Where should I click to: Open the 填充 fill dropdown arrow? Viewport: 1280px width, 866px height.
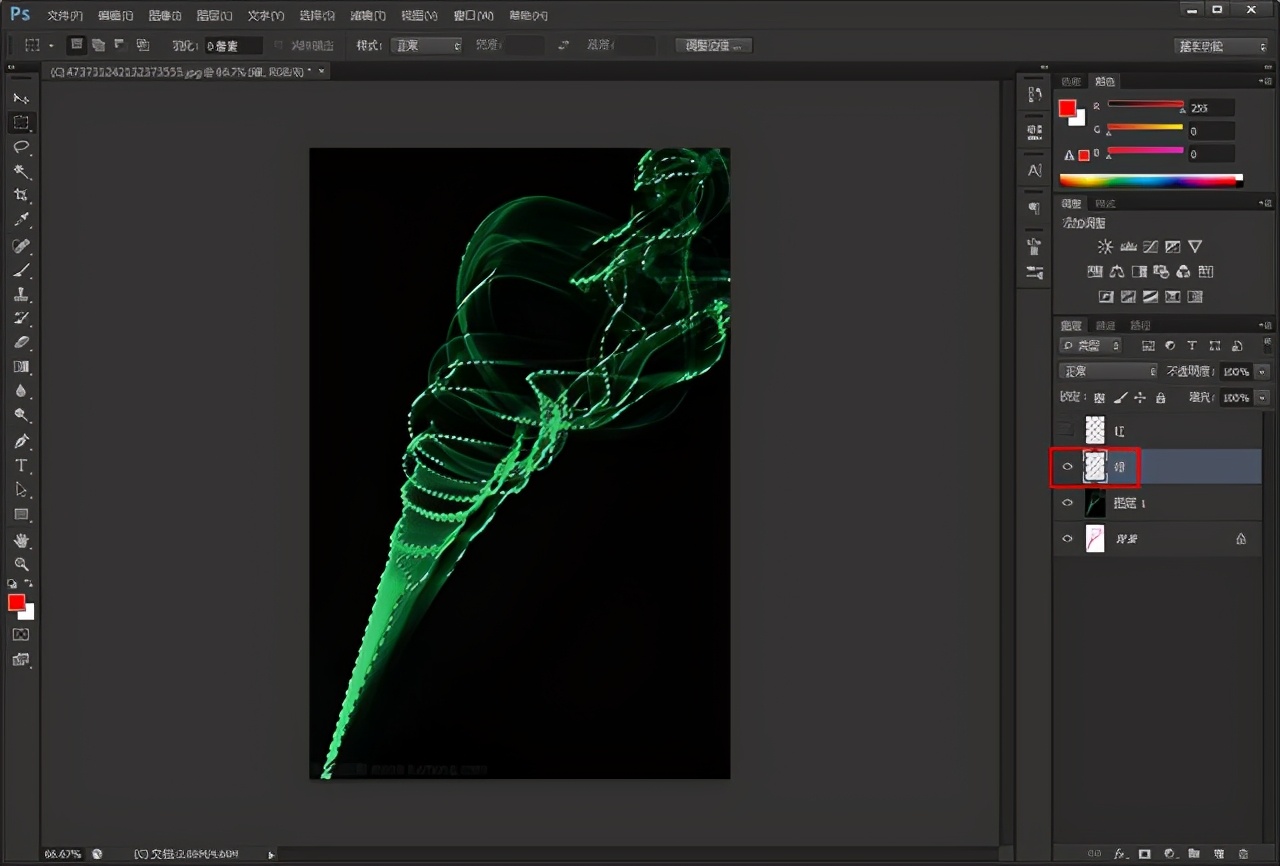pos(1262,397)
